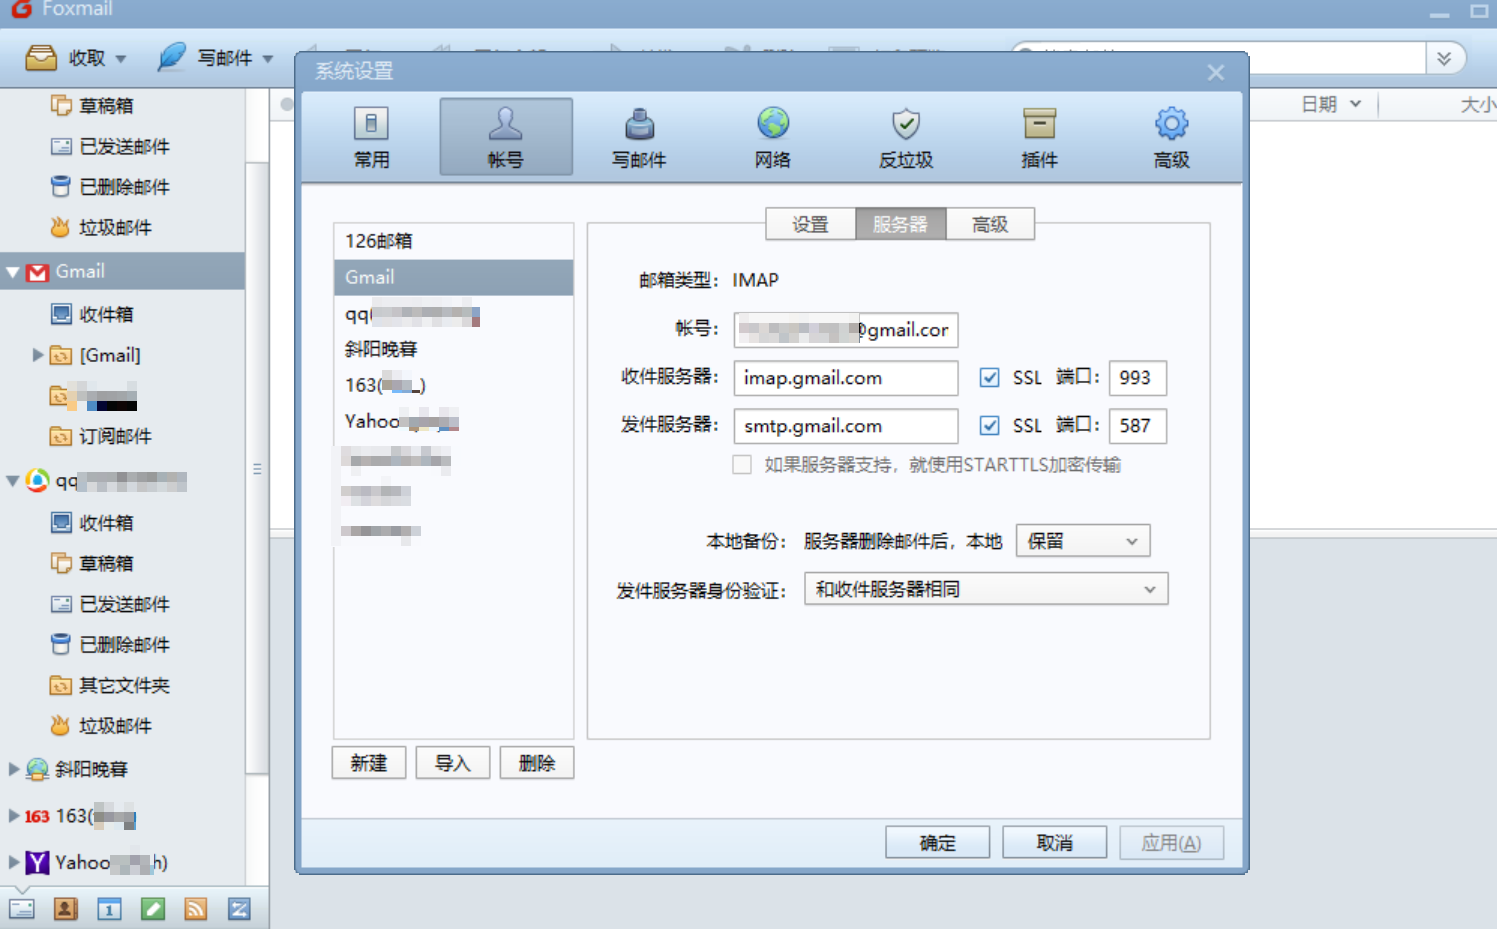Viewport: 1497px width, 929px height.
Task: Open the address book icon in bottom bar
Action: [x=66, y=909]
